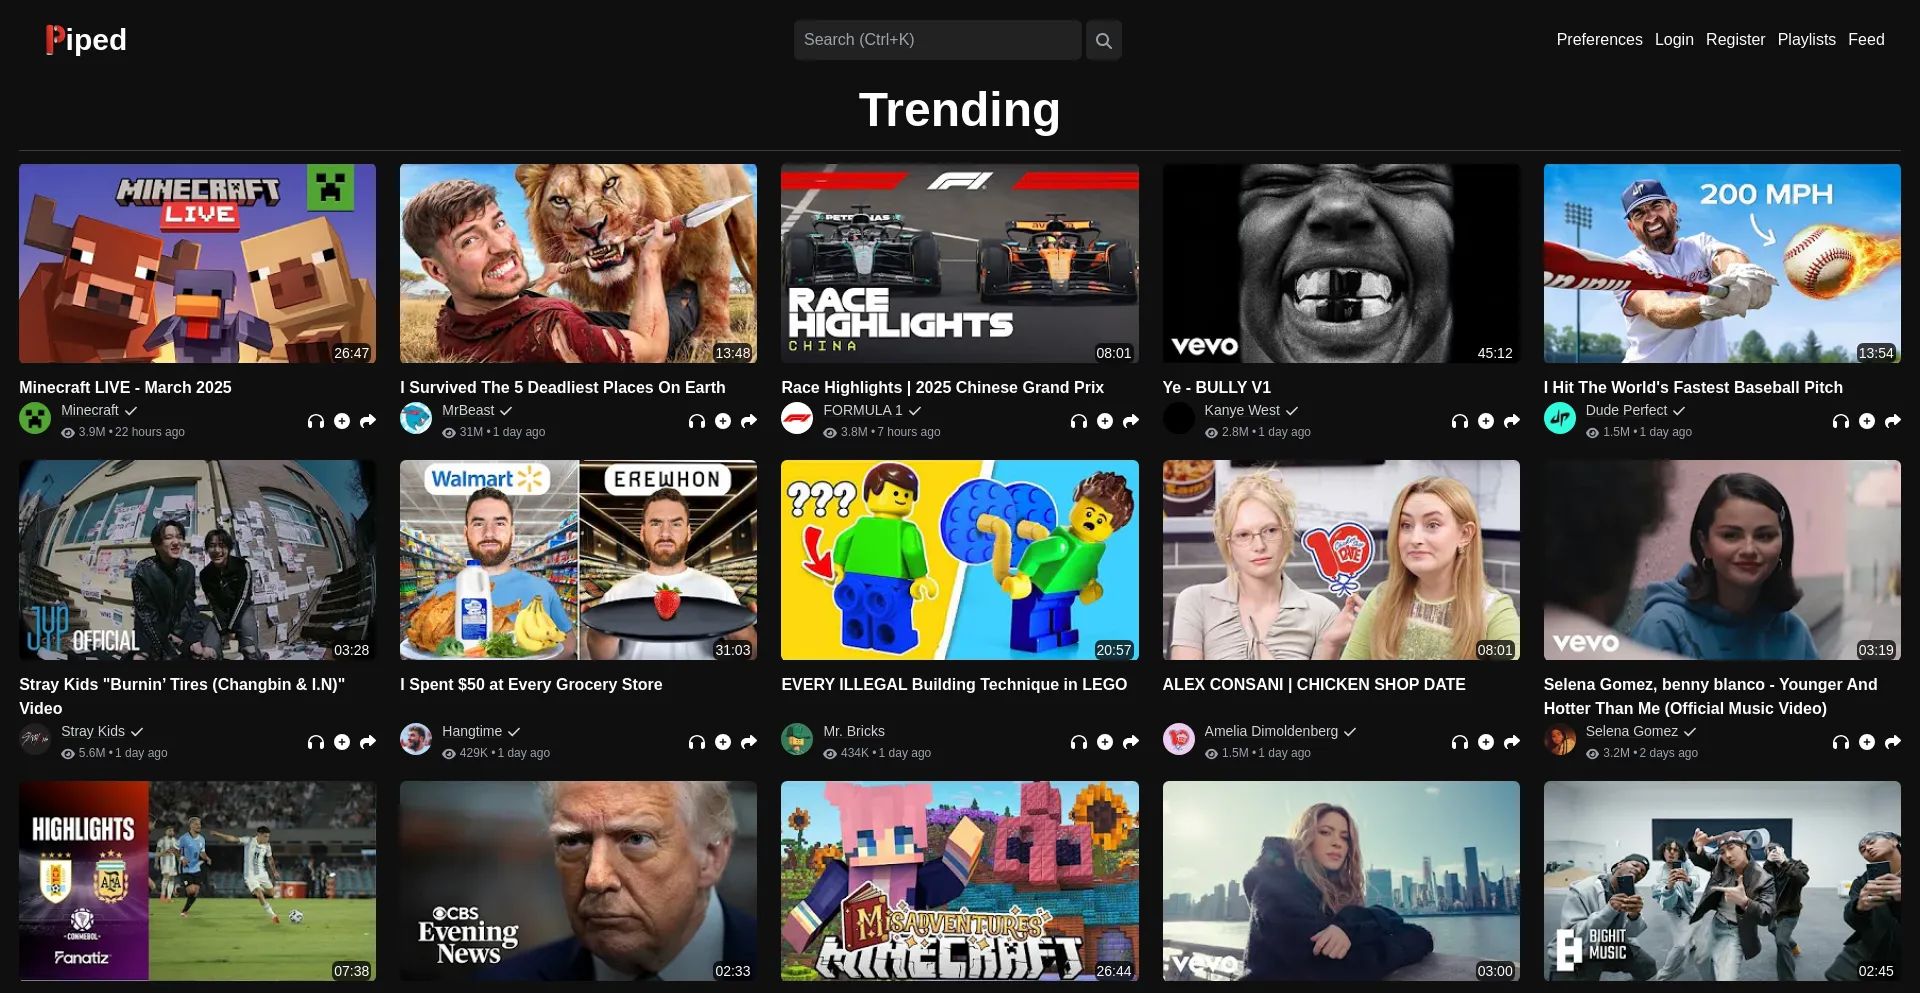The height and width of the screenshot is (993, 1920).
Task: Open the Piped logo home link
Action: pyautogui.click(x=85, y=39)
